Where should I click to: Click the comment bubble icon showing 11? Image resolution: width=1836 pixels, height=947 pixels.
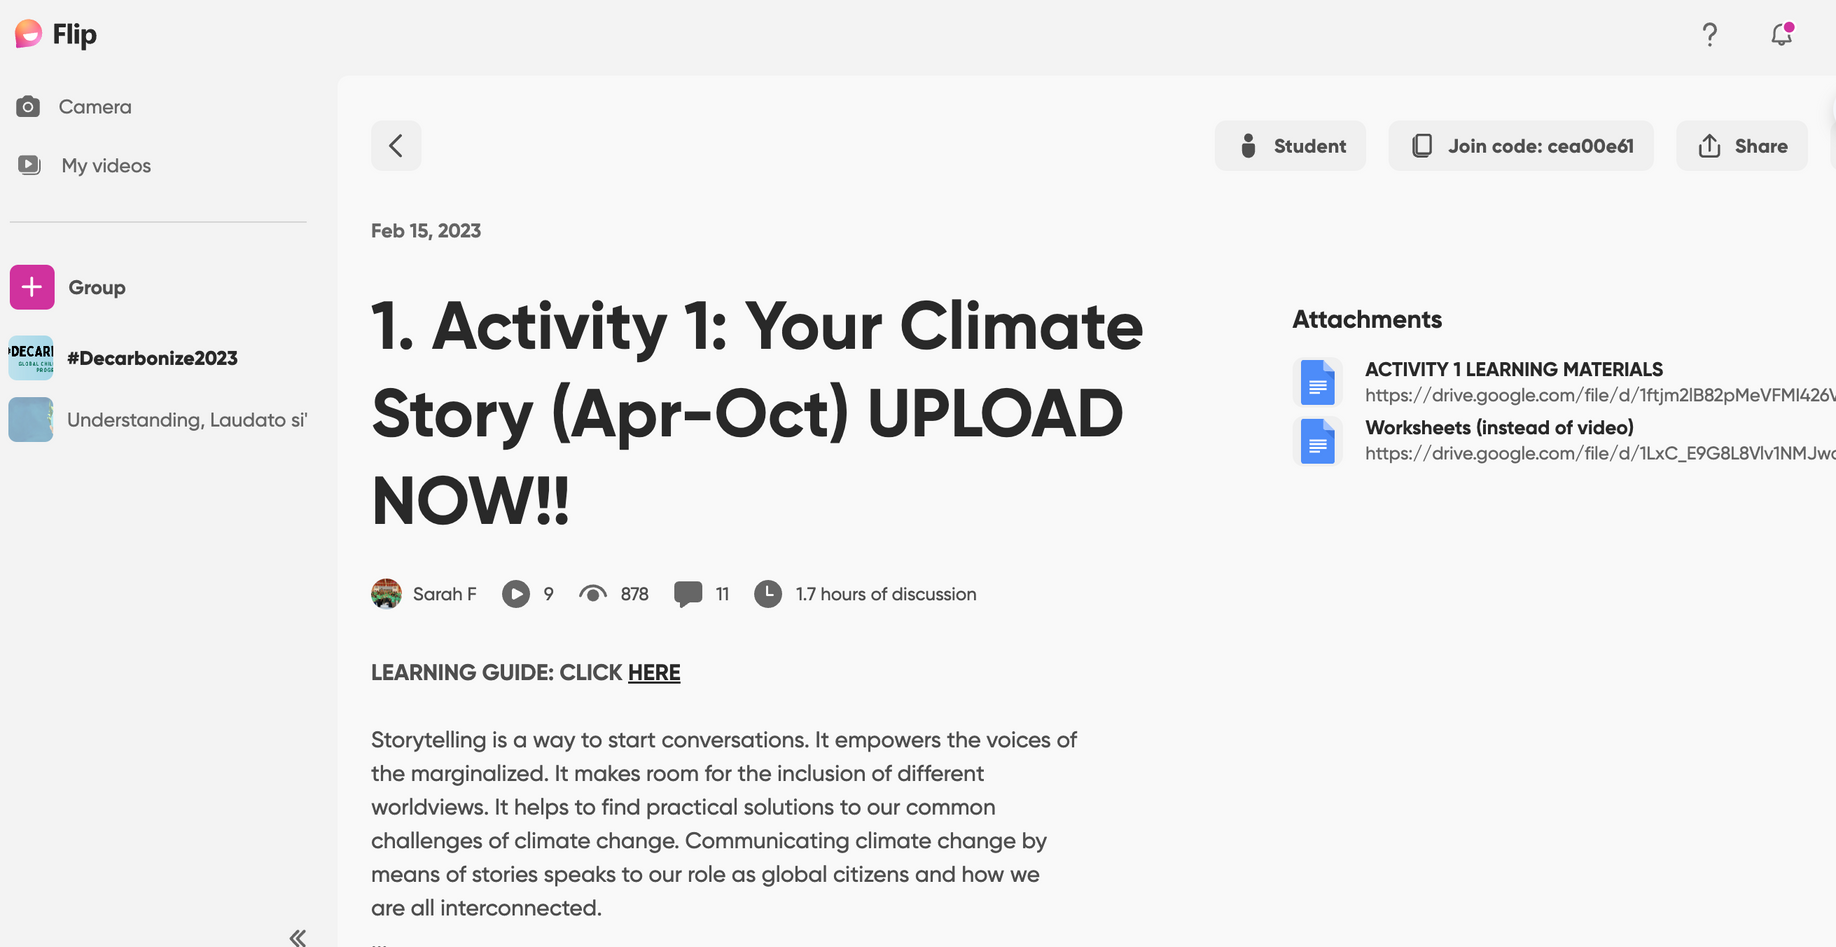pyautogui.click(x=688, y=594)
